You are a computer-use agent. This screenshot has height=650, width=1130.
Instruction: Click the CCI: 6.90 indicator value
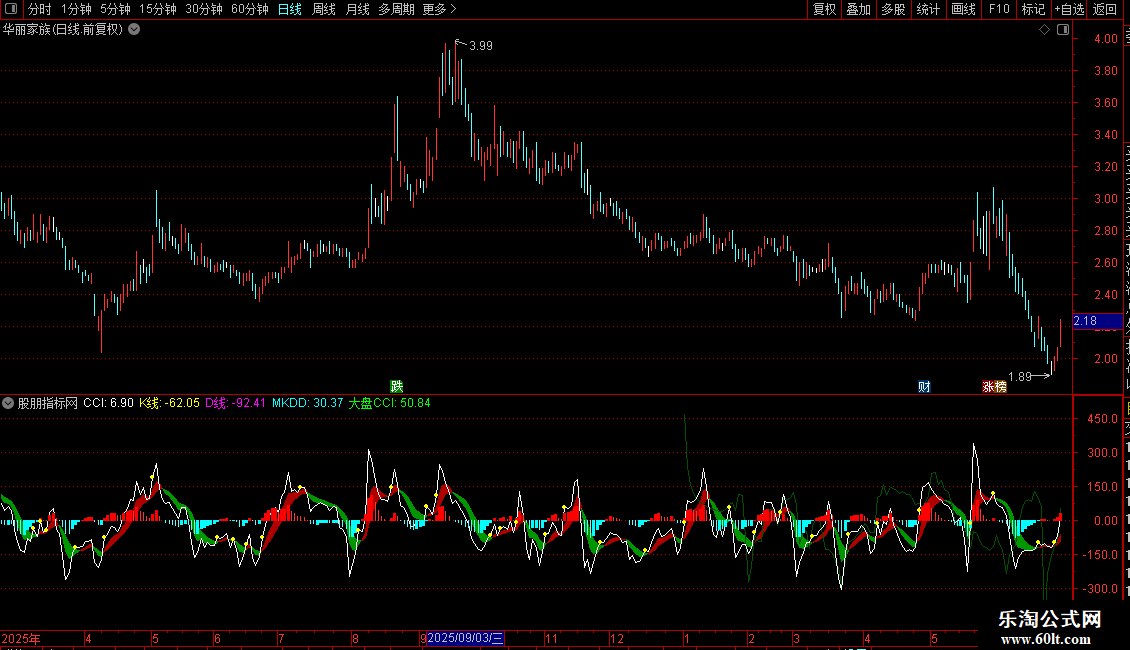coord(108,403)
